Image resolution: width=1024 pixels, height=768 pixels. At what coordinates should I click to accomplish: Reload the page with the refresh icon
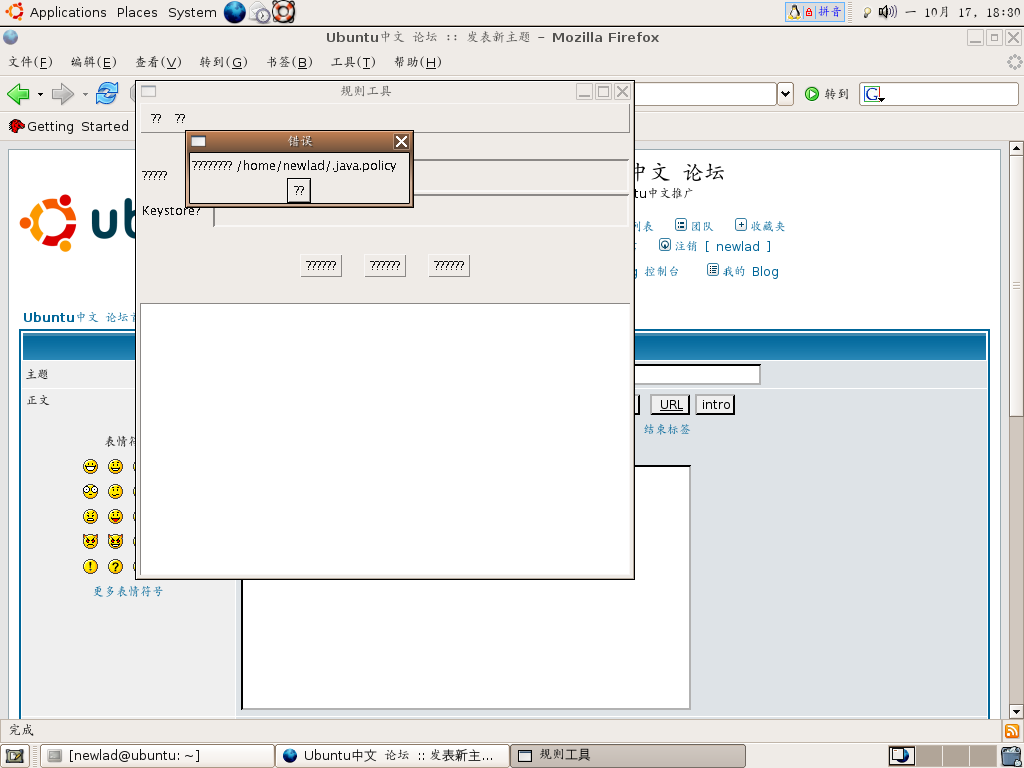pyautogui.click(x=107, y=94)
